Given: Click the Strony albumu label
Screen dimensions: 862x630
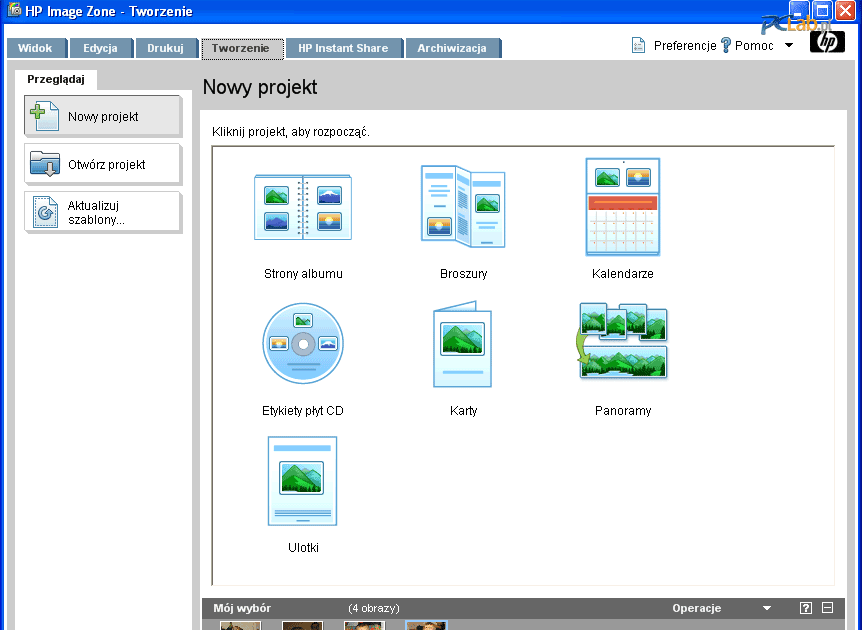Looking at the screenshot, I should tap(303, 274).
